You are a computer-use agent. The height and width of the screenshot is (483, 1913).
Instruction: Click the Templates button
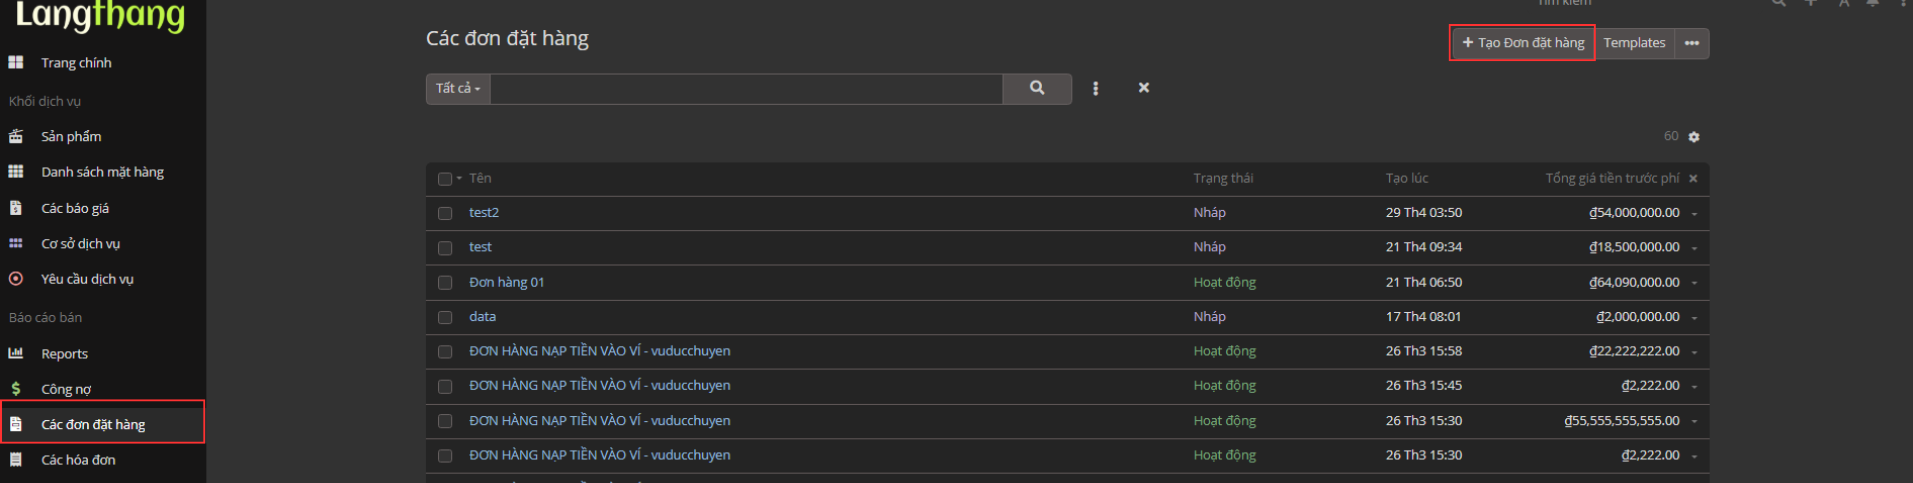(x=1634, y=43)
